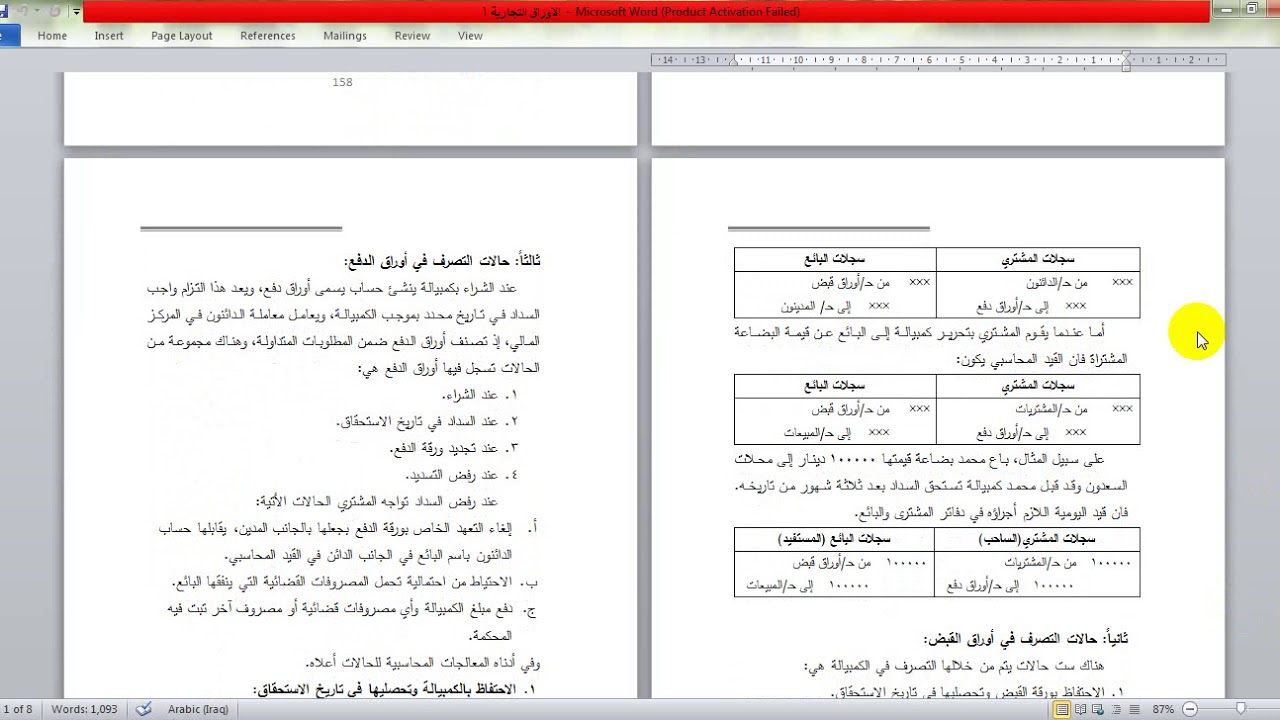
Task: Select Print Layout view
Action: pyautogui.click(x=1062, y=709)
